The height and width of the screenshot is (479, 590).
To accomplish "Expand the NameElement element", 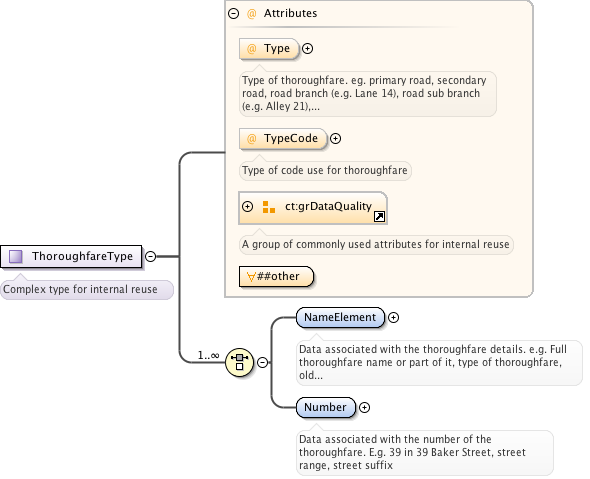I will (x=393, y=318).
